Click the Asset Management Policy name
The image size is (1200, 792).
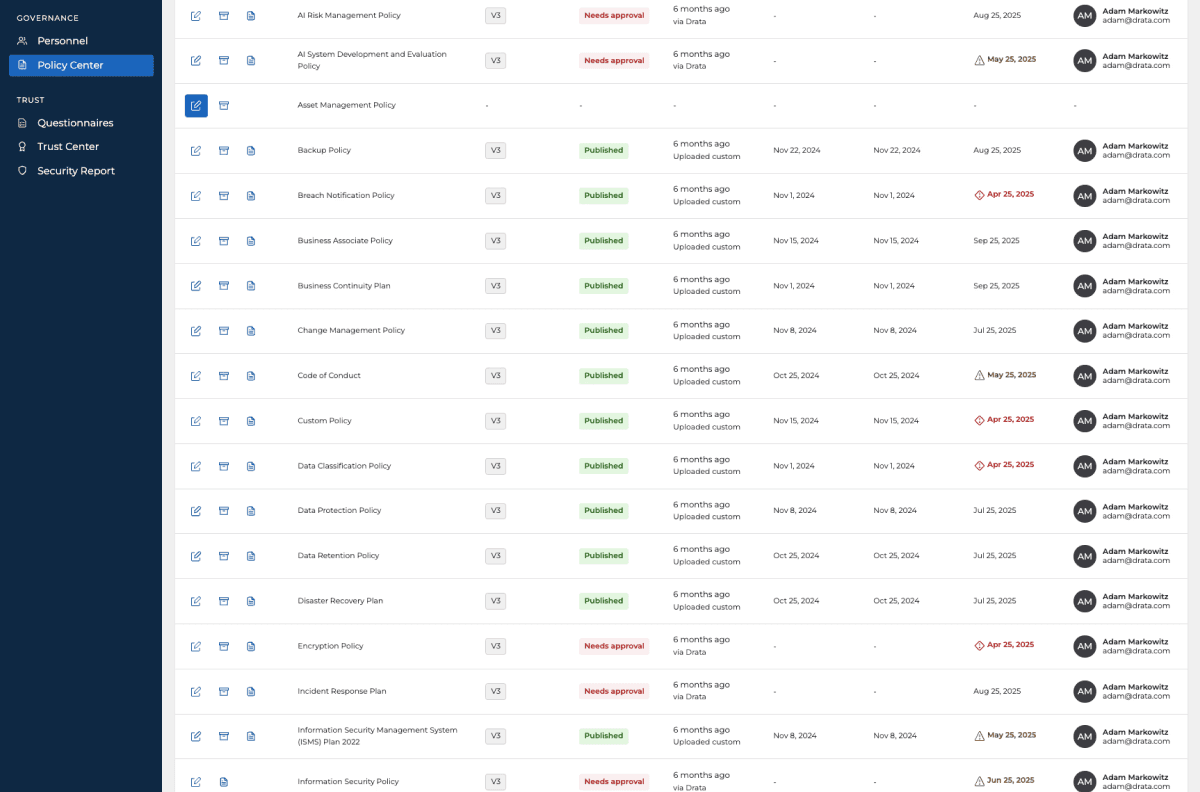coord(346,105)
